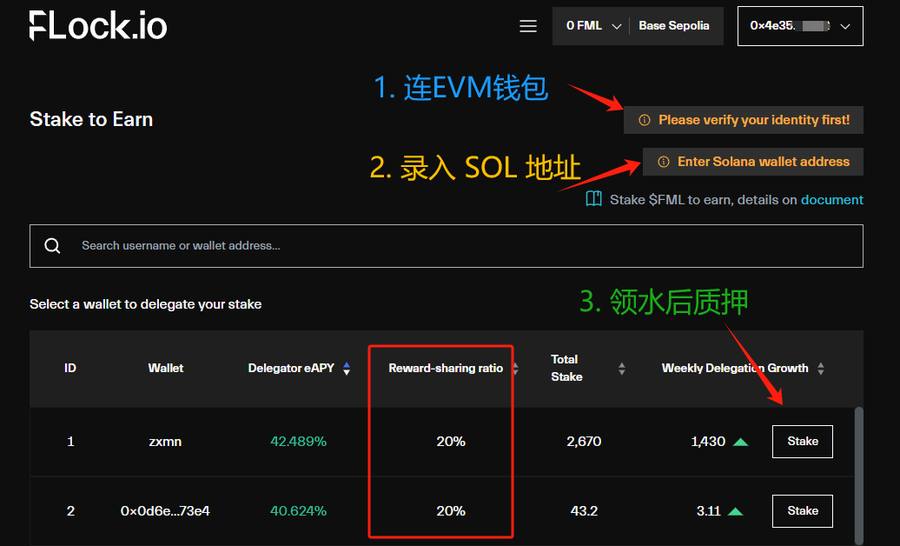
Task: Click info icon beside verify identity message
Action: pos(645,120)
